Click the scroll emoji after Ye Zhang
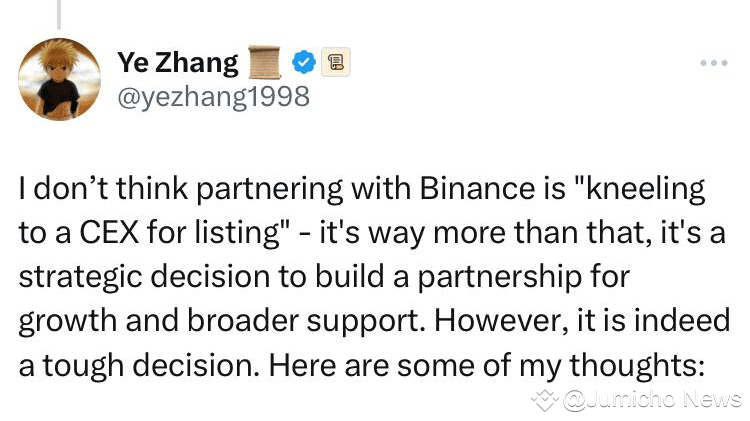The height and width of the screenshot is (421, 750). point(265,63)
